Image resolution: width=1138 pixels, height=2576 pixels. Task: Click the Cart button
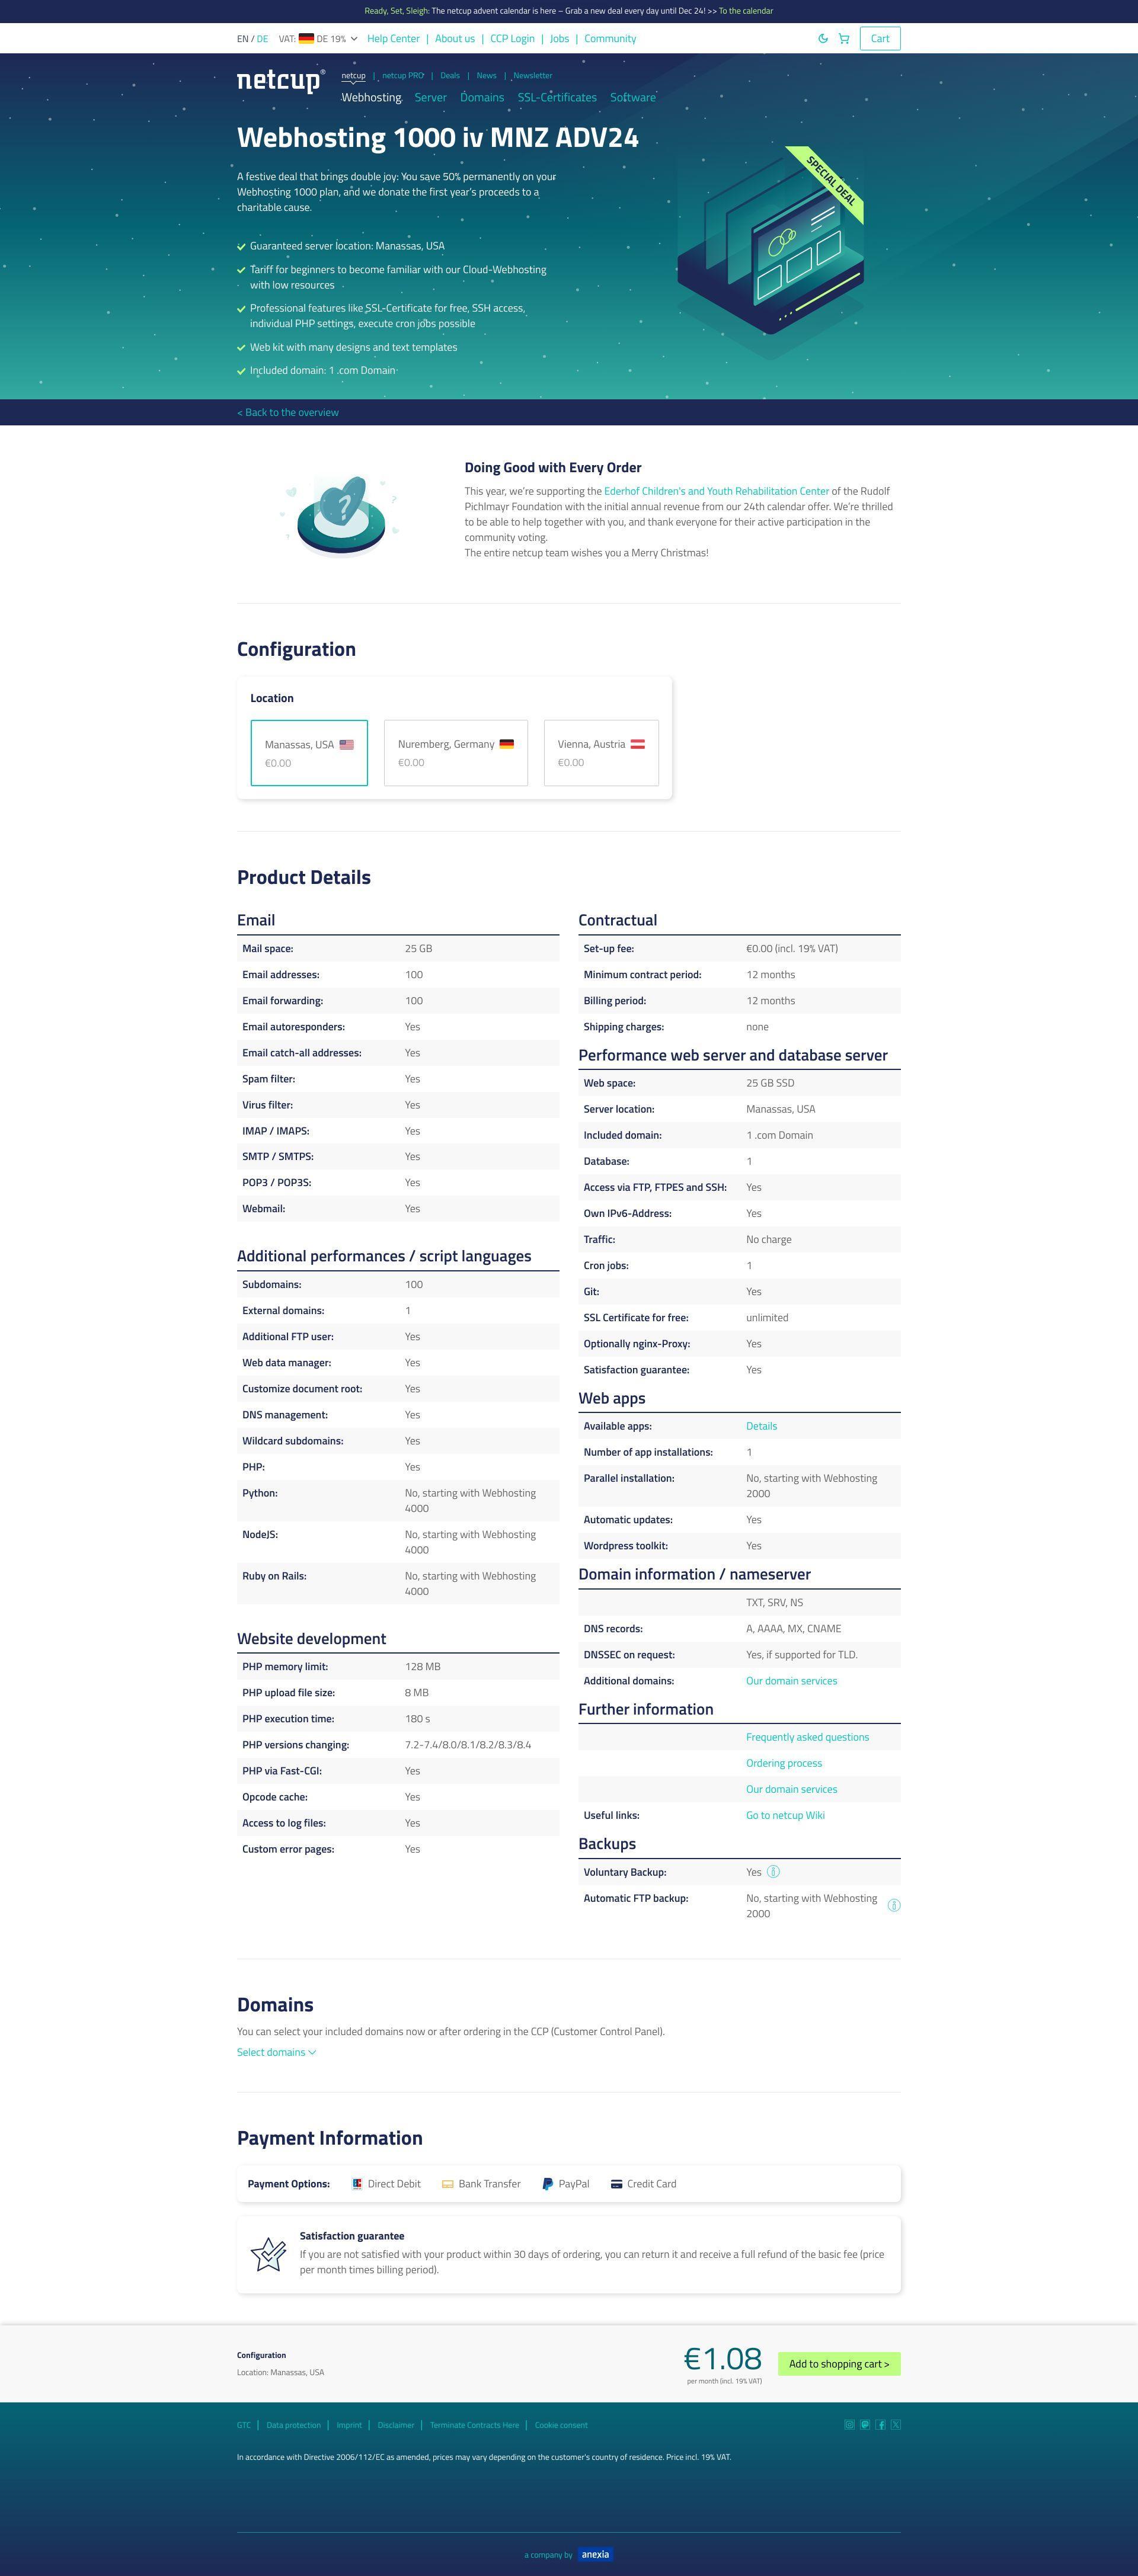tap(880, 39)
